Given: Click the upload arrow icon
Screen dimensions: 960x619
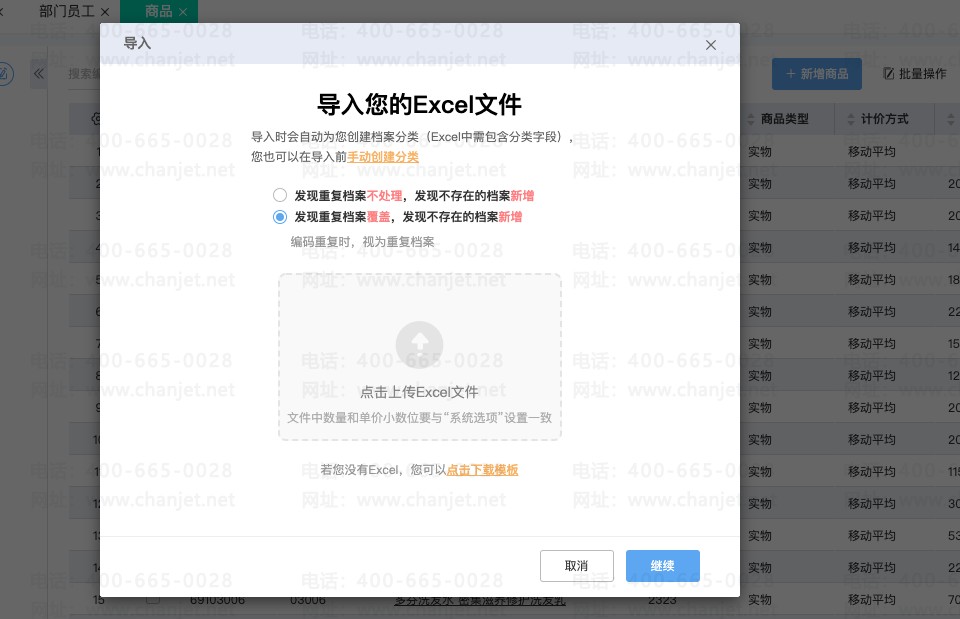Looking at the screenshot, I should pos(419,345).
